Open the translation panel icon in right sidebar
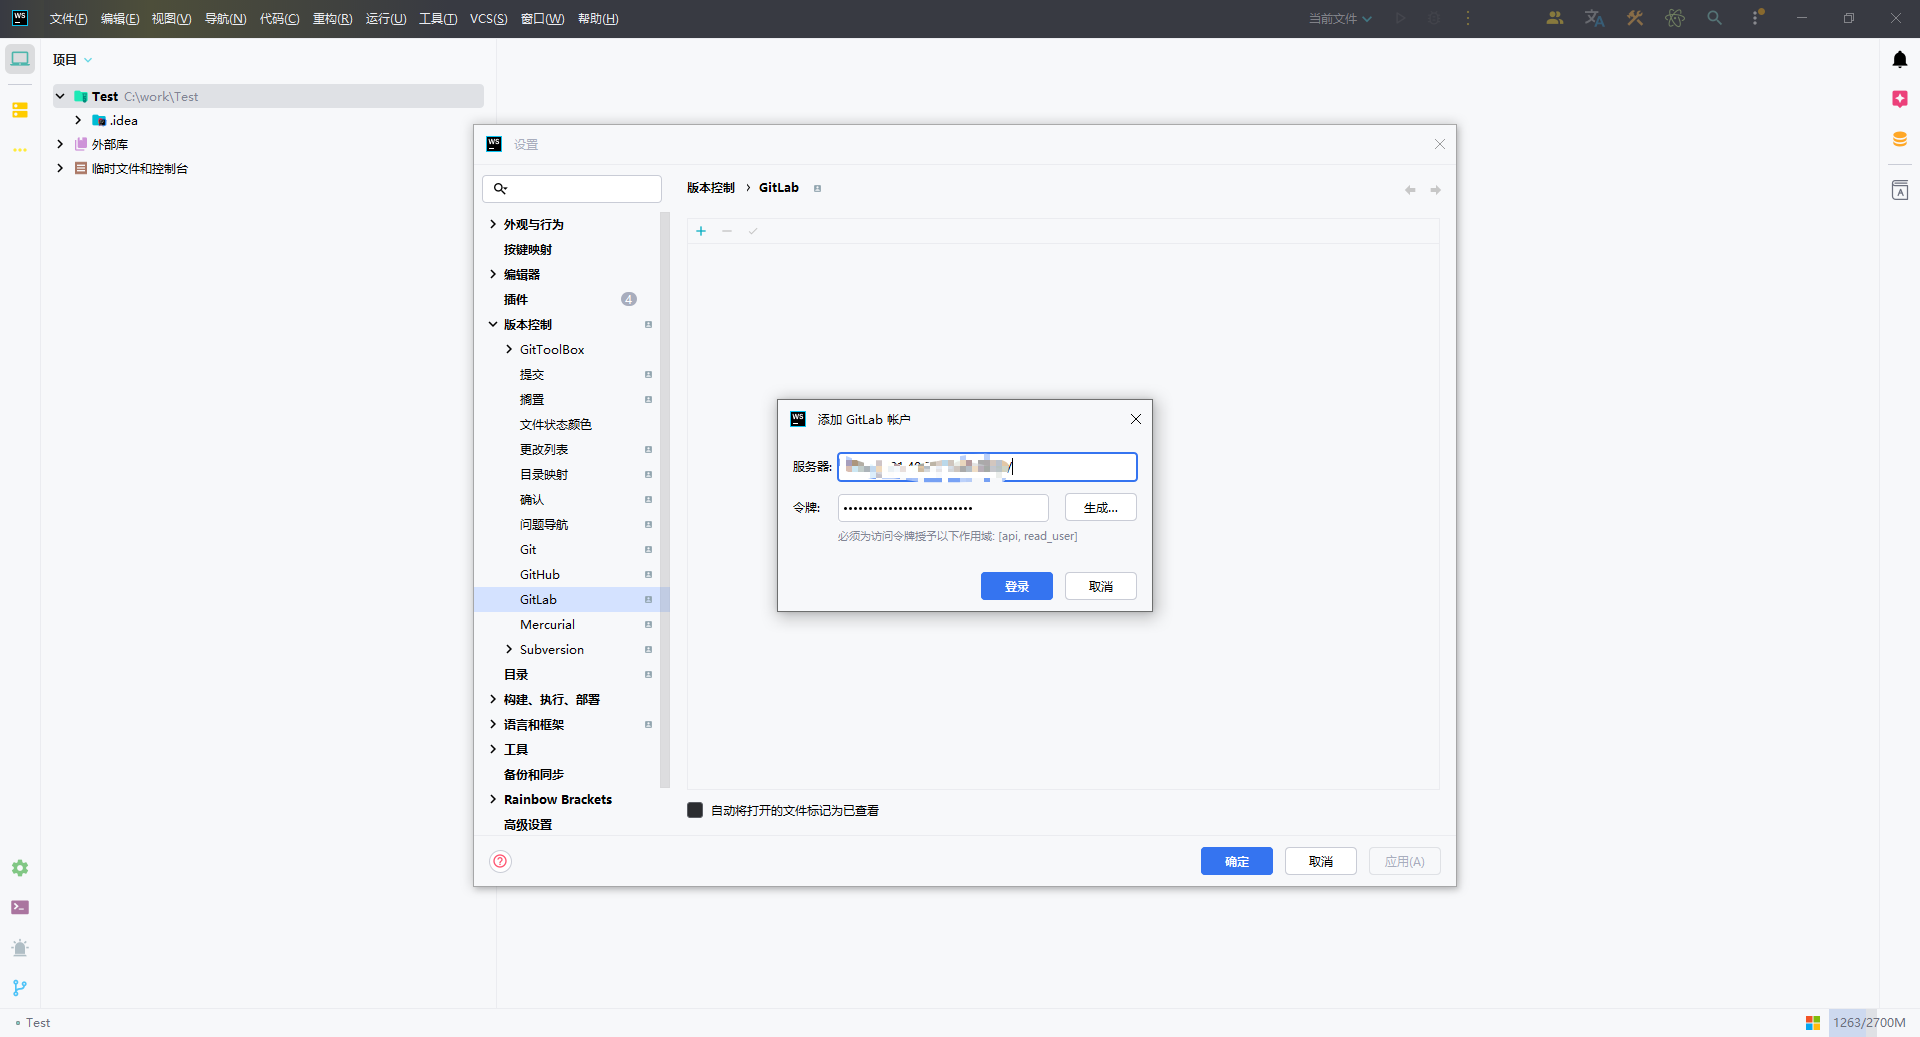The width and height of the screenshot is (1920, 1037). [x=1900, y=190]
